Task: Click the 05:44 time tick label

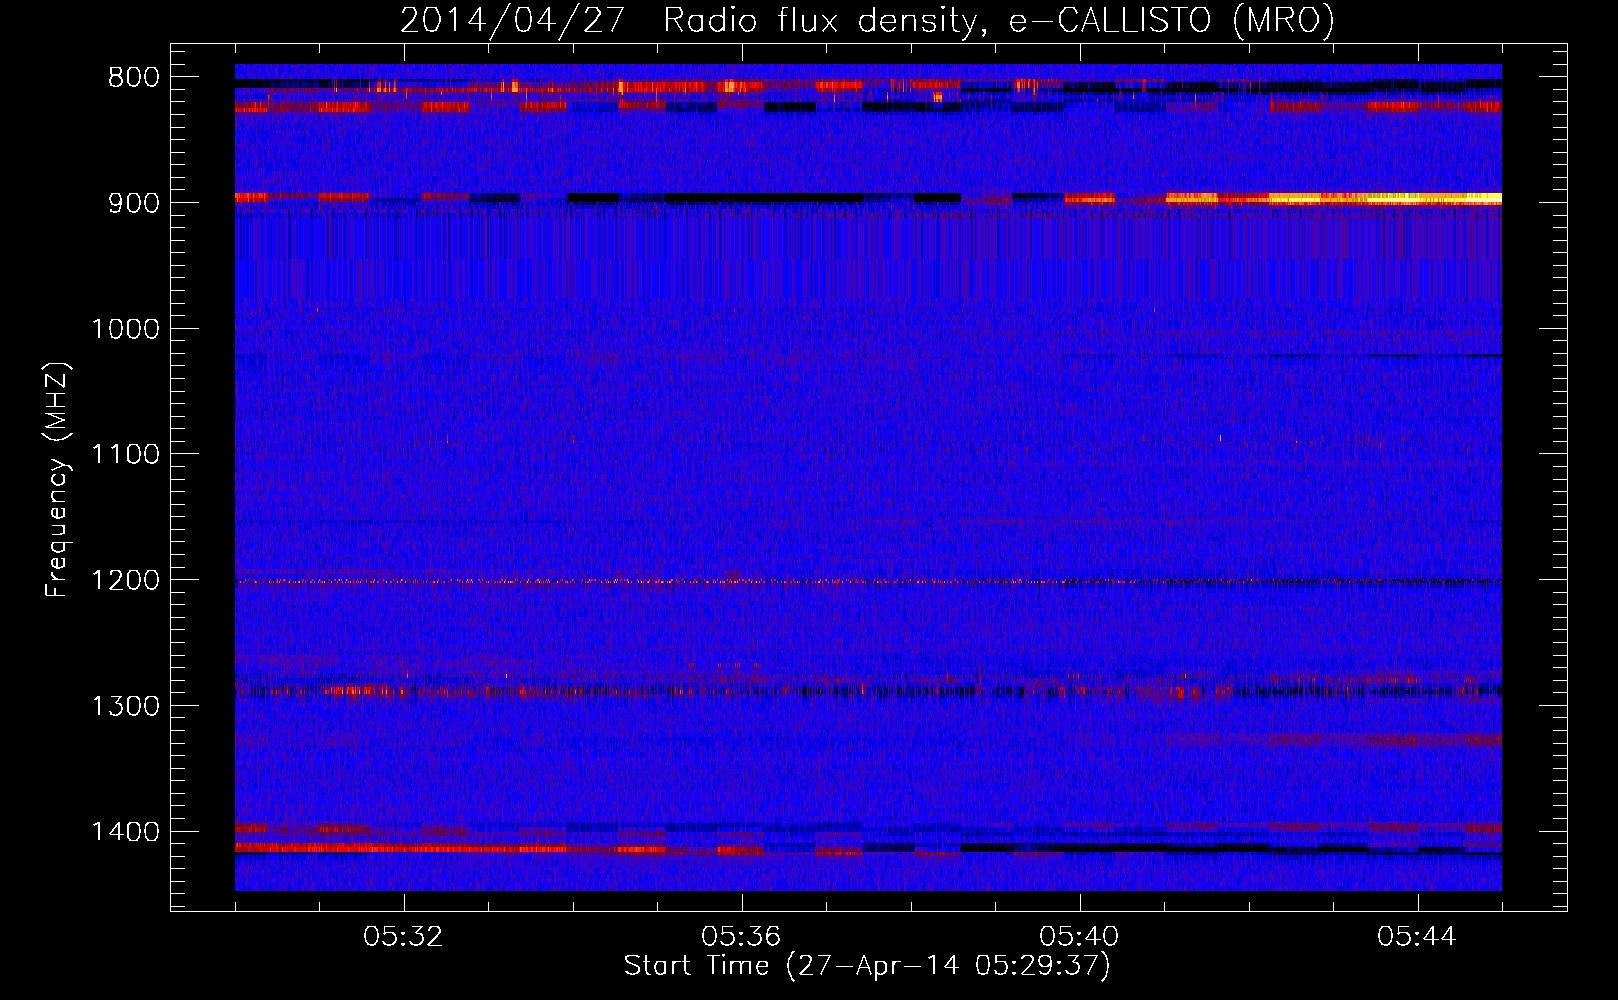Action: pos(1417,937)
